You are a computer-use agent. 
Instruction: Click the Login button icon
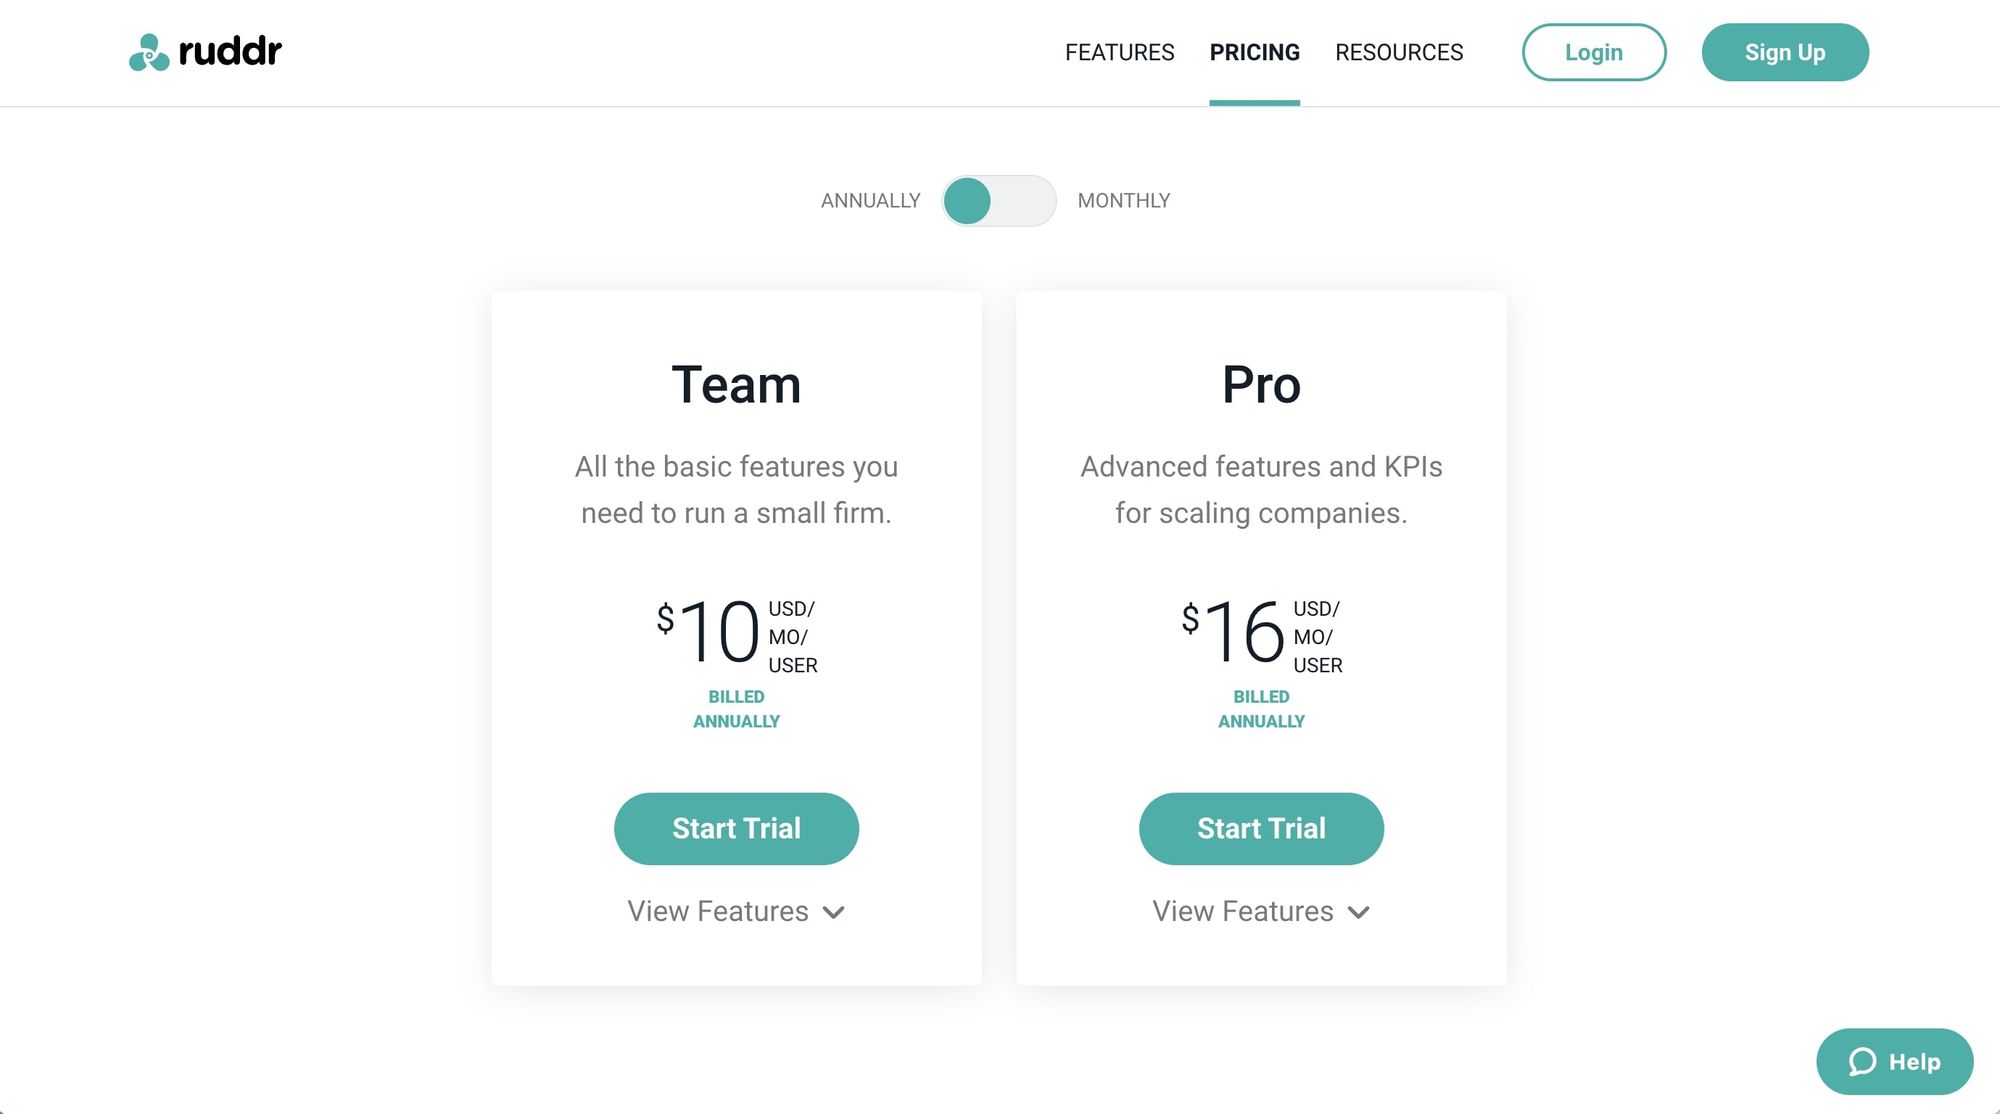1594,52
